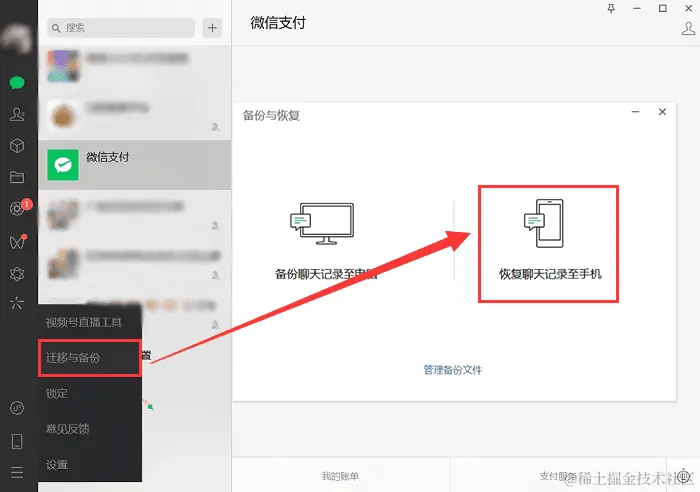Open the Chats tab in the sidebar
Image resolution: width=700 pixels, height=492 pixels.
[x=17, y=83]
